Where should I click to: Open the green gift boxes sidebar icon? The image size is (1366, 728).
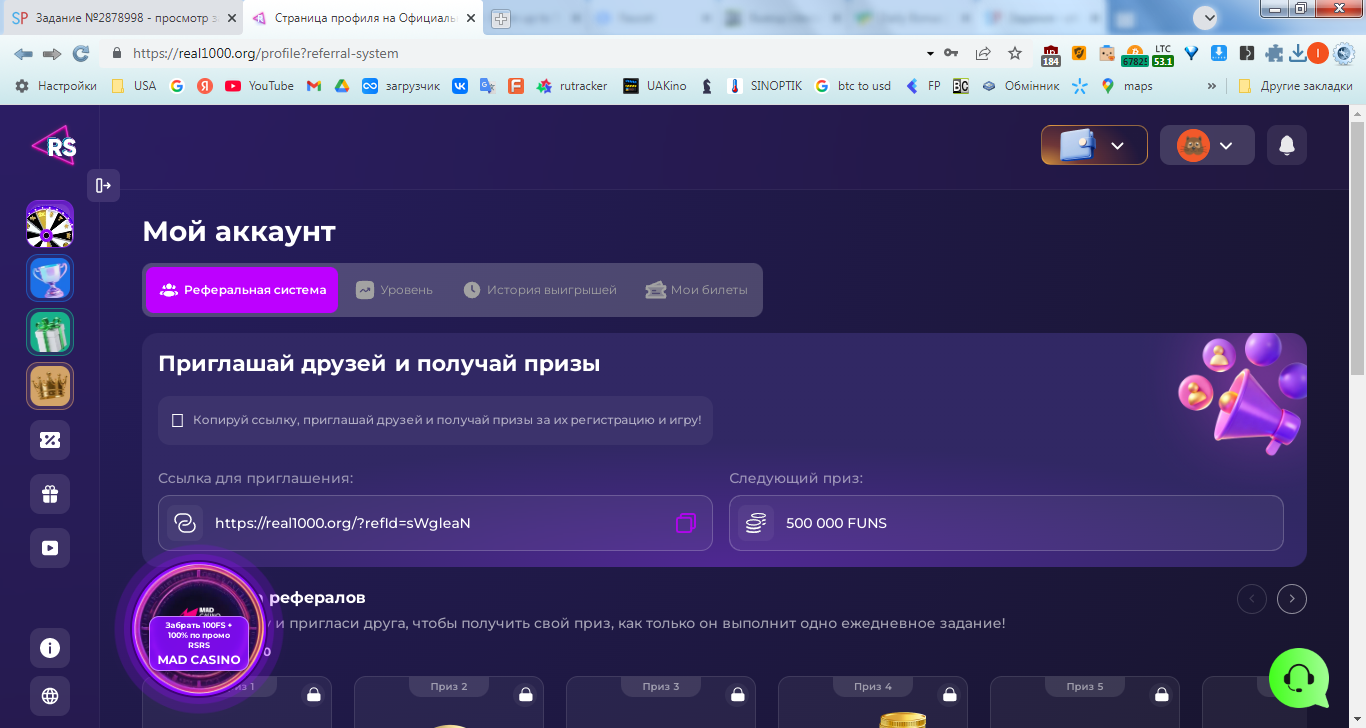coord(50,332)
